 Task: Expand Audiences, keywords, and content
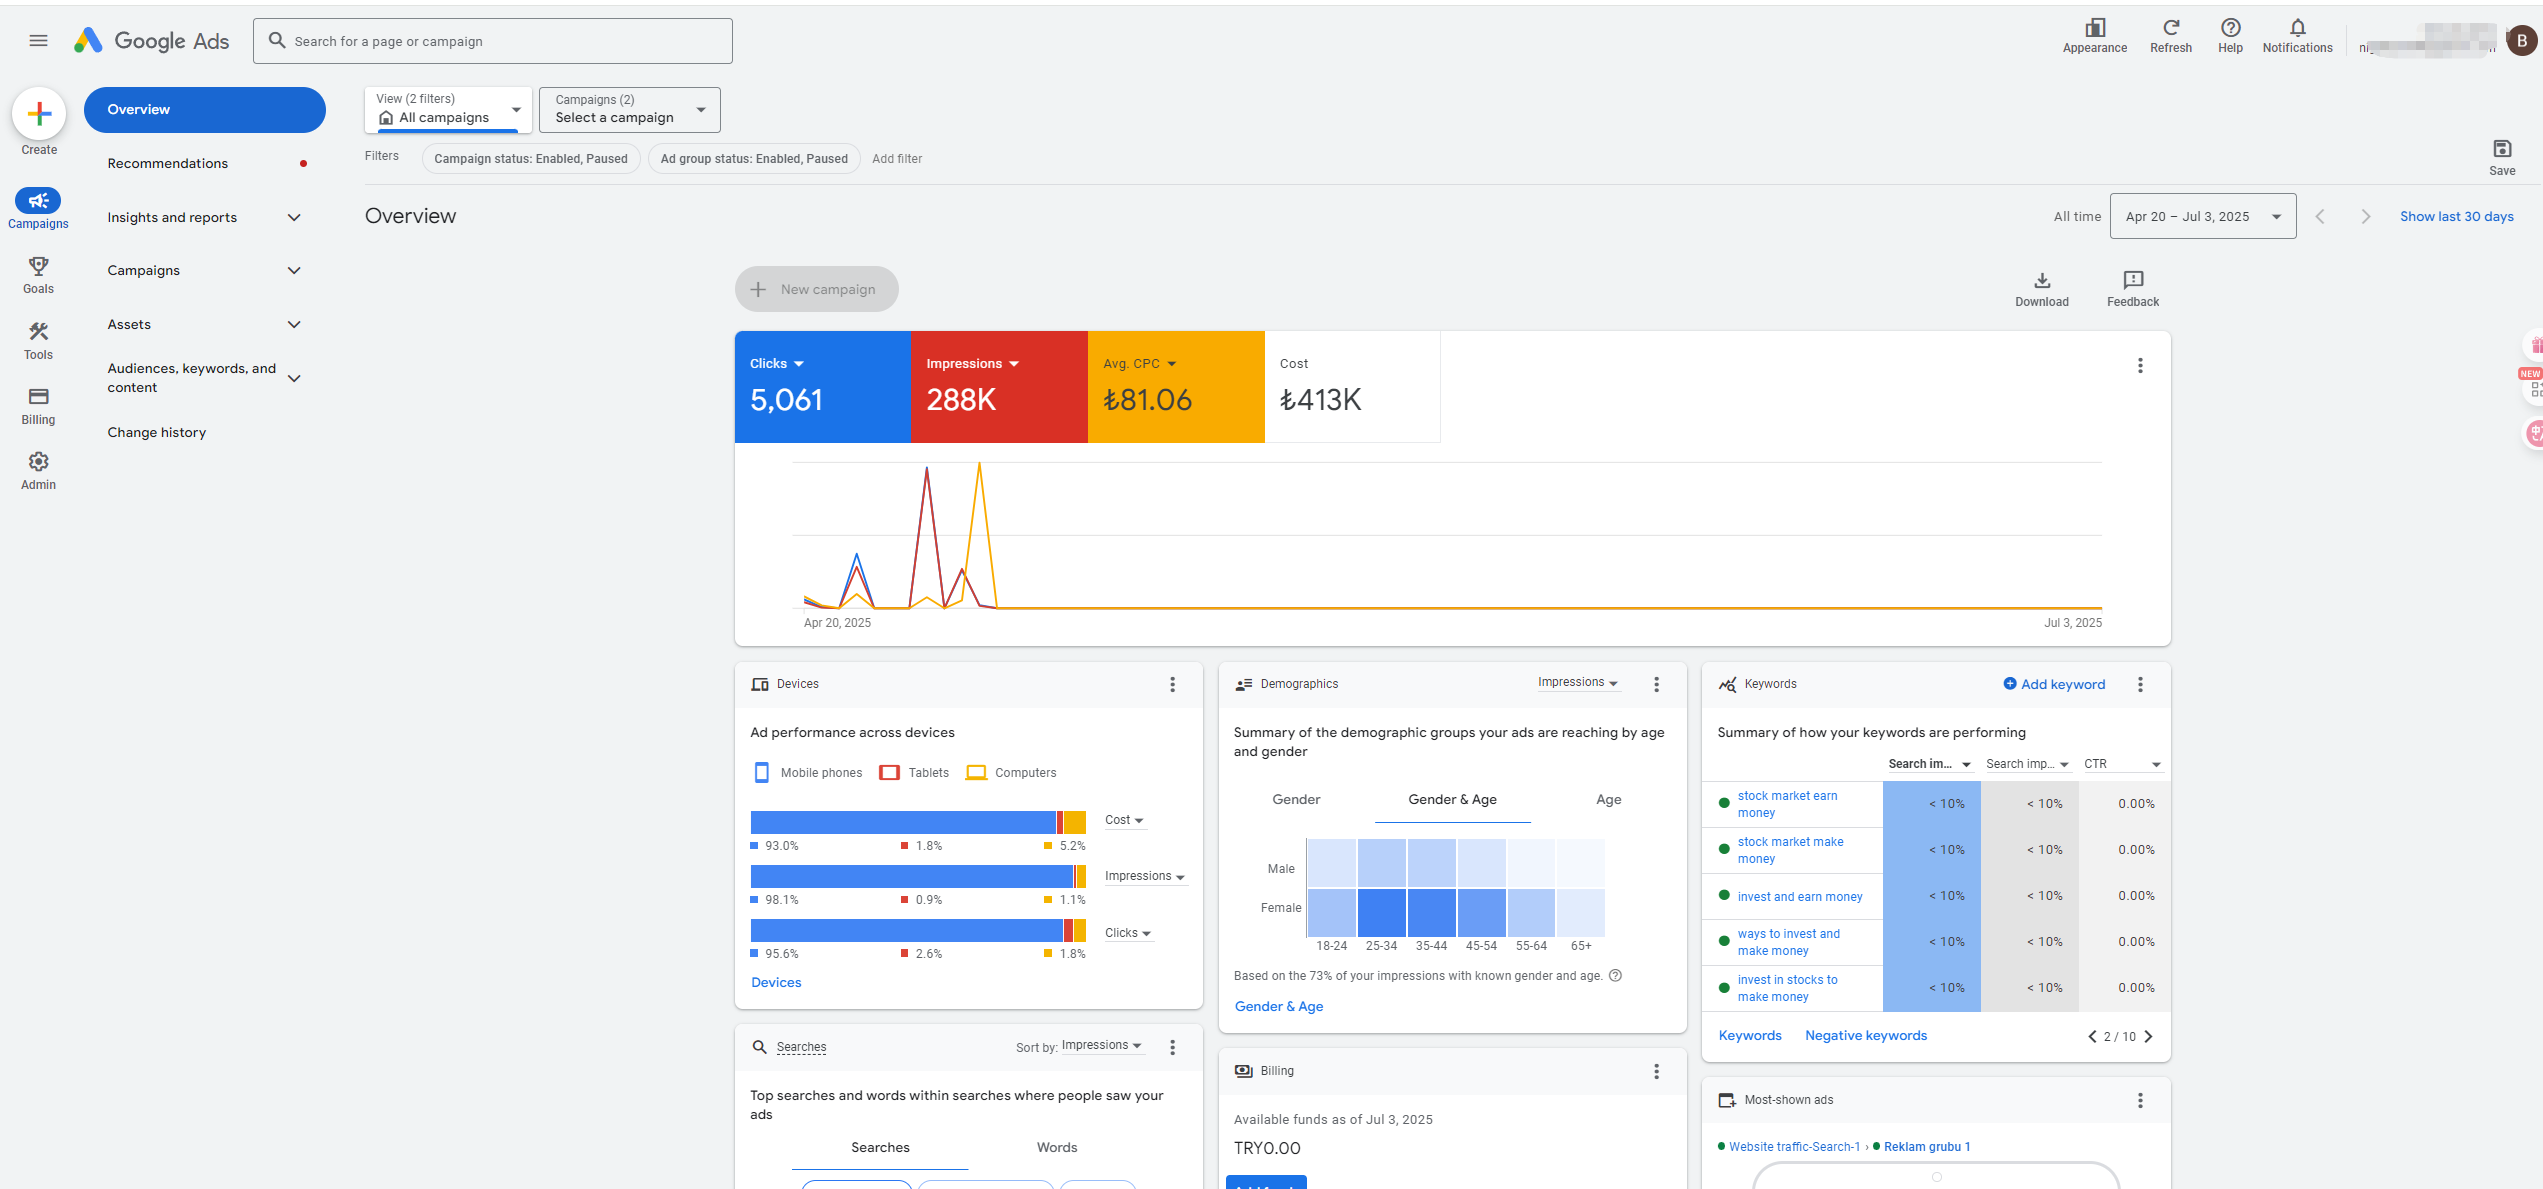click(x=294, y=378)
